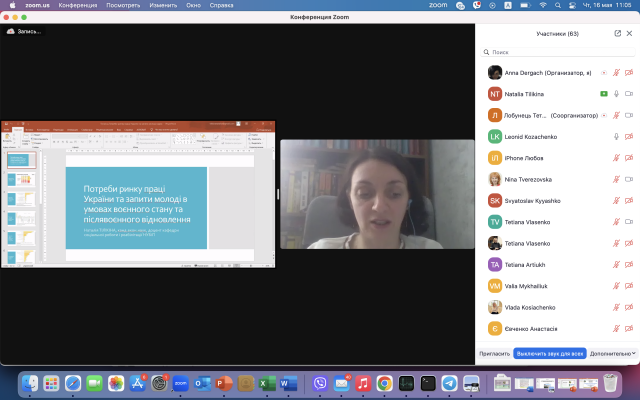Toggle iPhone Любов's muted microphone
640x400 pixels.
616,158
